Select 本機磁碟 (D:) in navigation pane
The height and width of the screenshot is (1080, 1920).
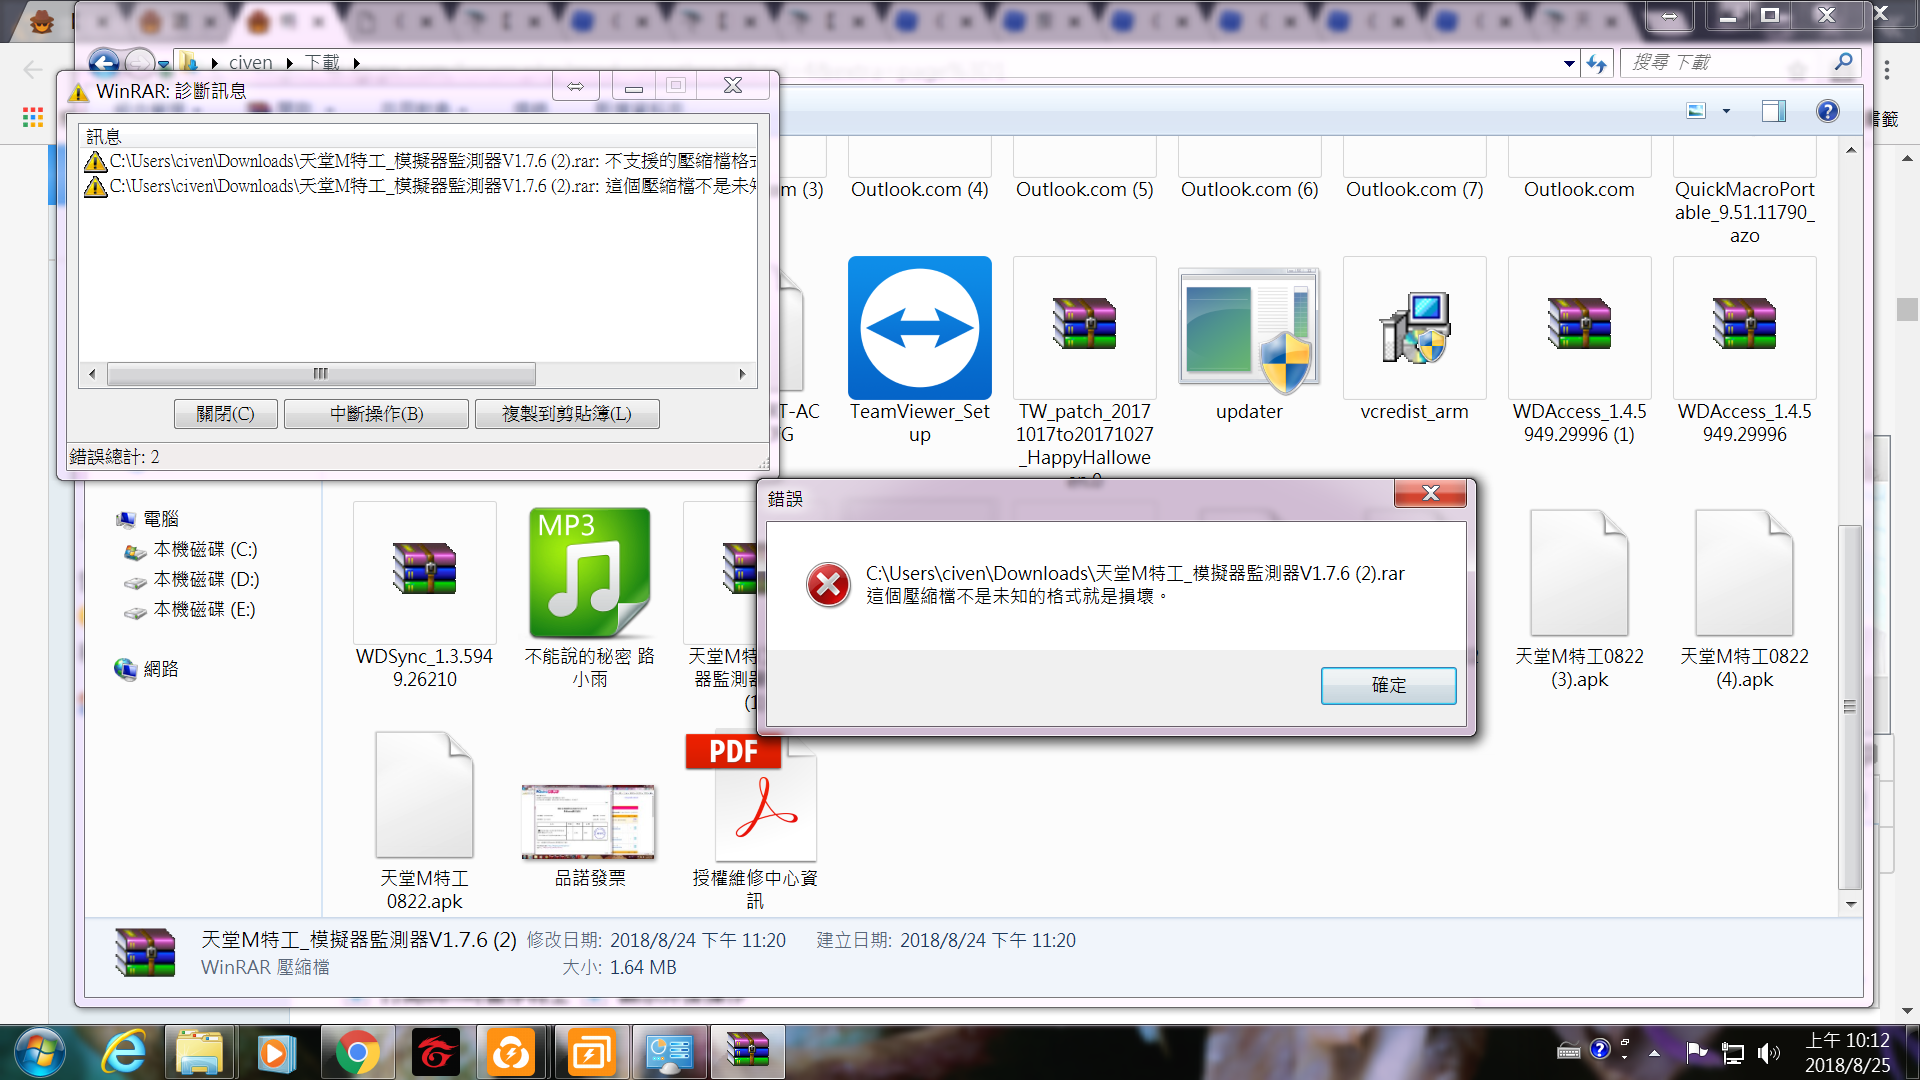(x=206, y=580)
